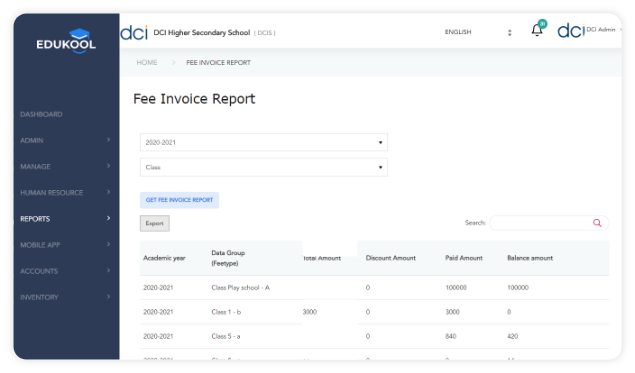
Task: Click paid amount 840 in Class 5 - a row
Action: tap(451, 336)
